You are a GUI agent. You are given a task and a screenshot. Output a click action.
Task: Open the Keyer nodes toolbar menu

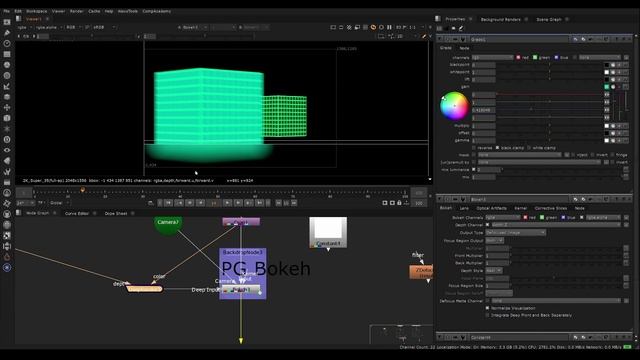pyautogui.click(x=7, y=86)
